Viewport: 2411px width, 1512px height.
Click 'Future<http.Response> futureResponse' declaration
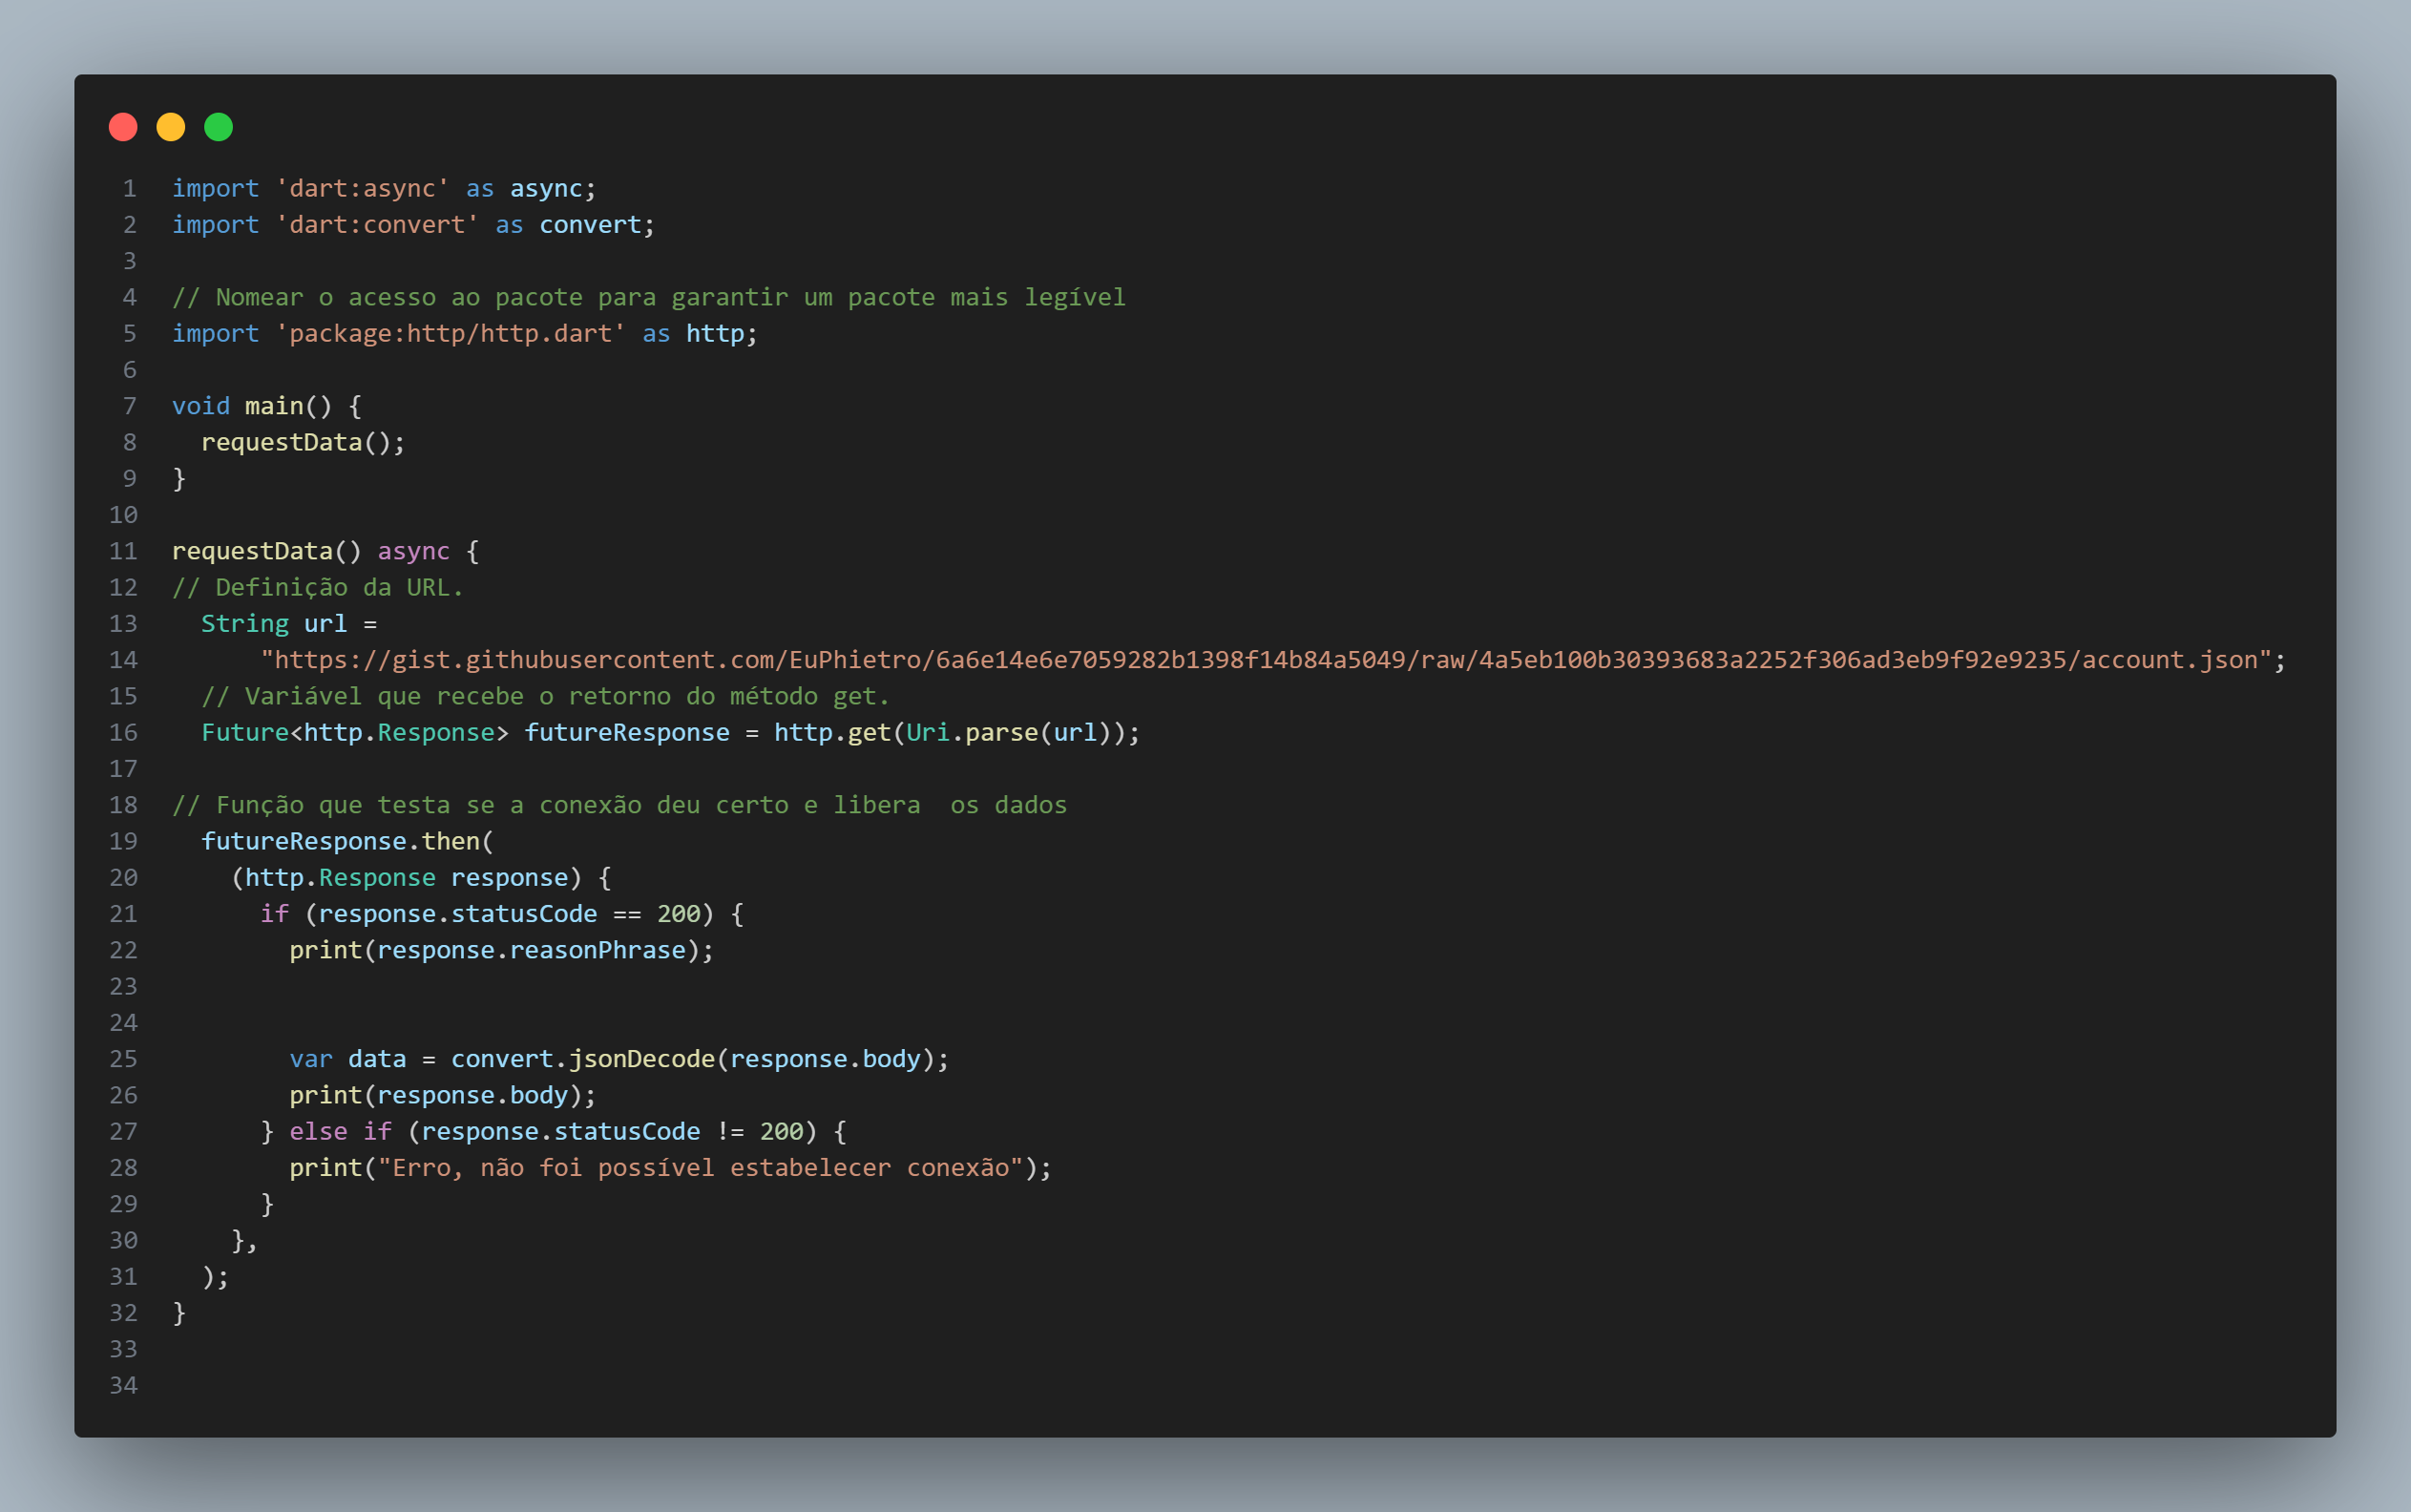point(465,732)
